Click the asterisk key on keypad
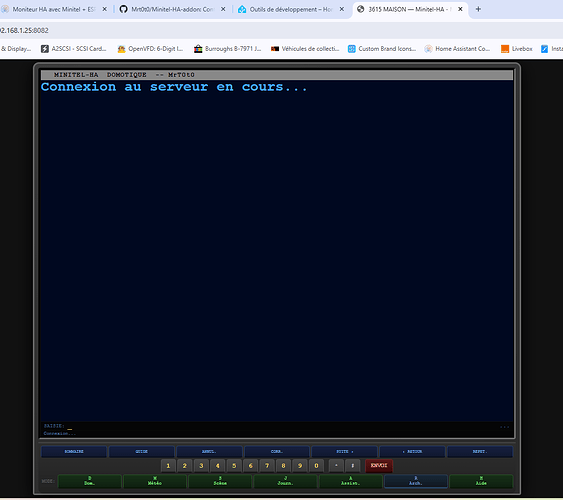This screenshot has width=563, height=500. tap(336, 466)
